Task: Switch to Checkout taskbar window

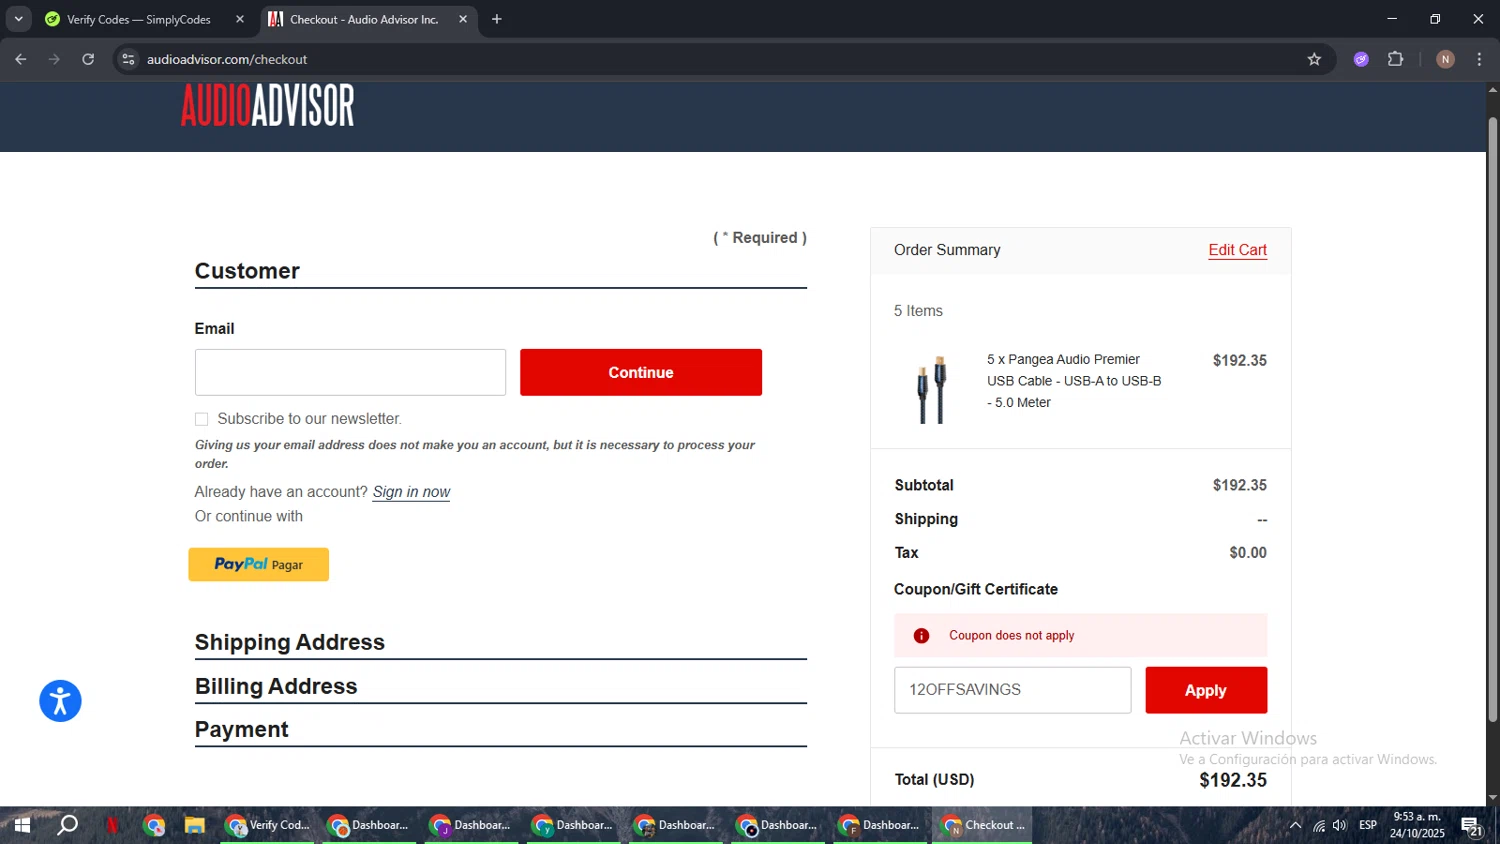Action: pyautogui.click(x=983, y=825)
